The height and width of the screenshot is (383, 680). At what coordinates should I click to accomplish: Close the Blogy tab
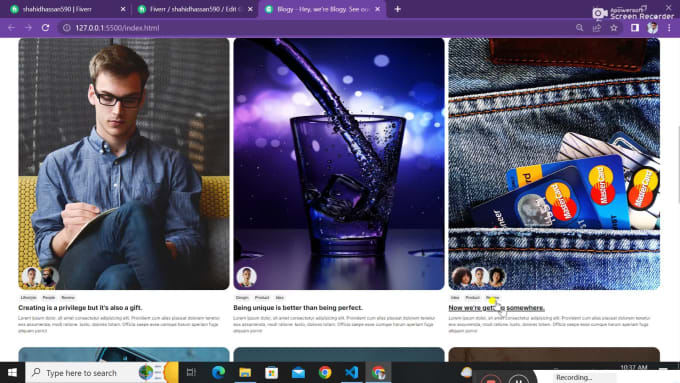(378, 9)
